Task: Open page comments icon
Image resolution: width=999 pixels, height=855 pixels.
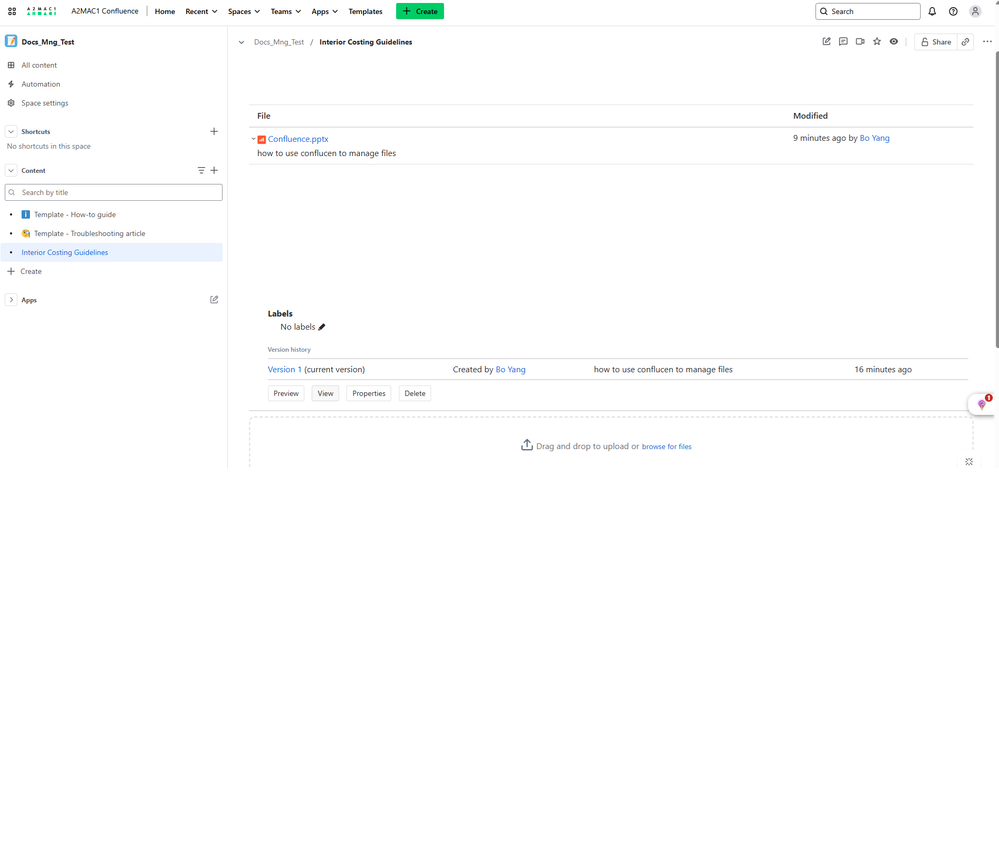Action: tap(843, 41)
